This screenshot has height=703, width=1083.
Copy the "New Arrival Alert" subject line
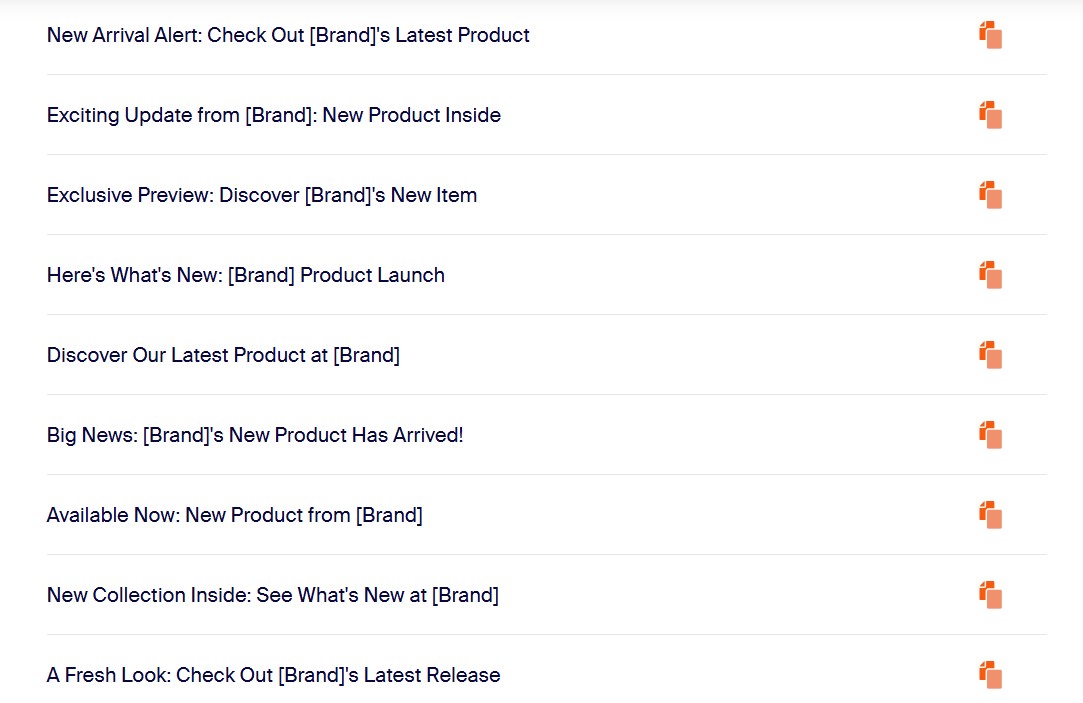(x=990, y=35)
